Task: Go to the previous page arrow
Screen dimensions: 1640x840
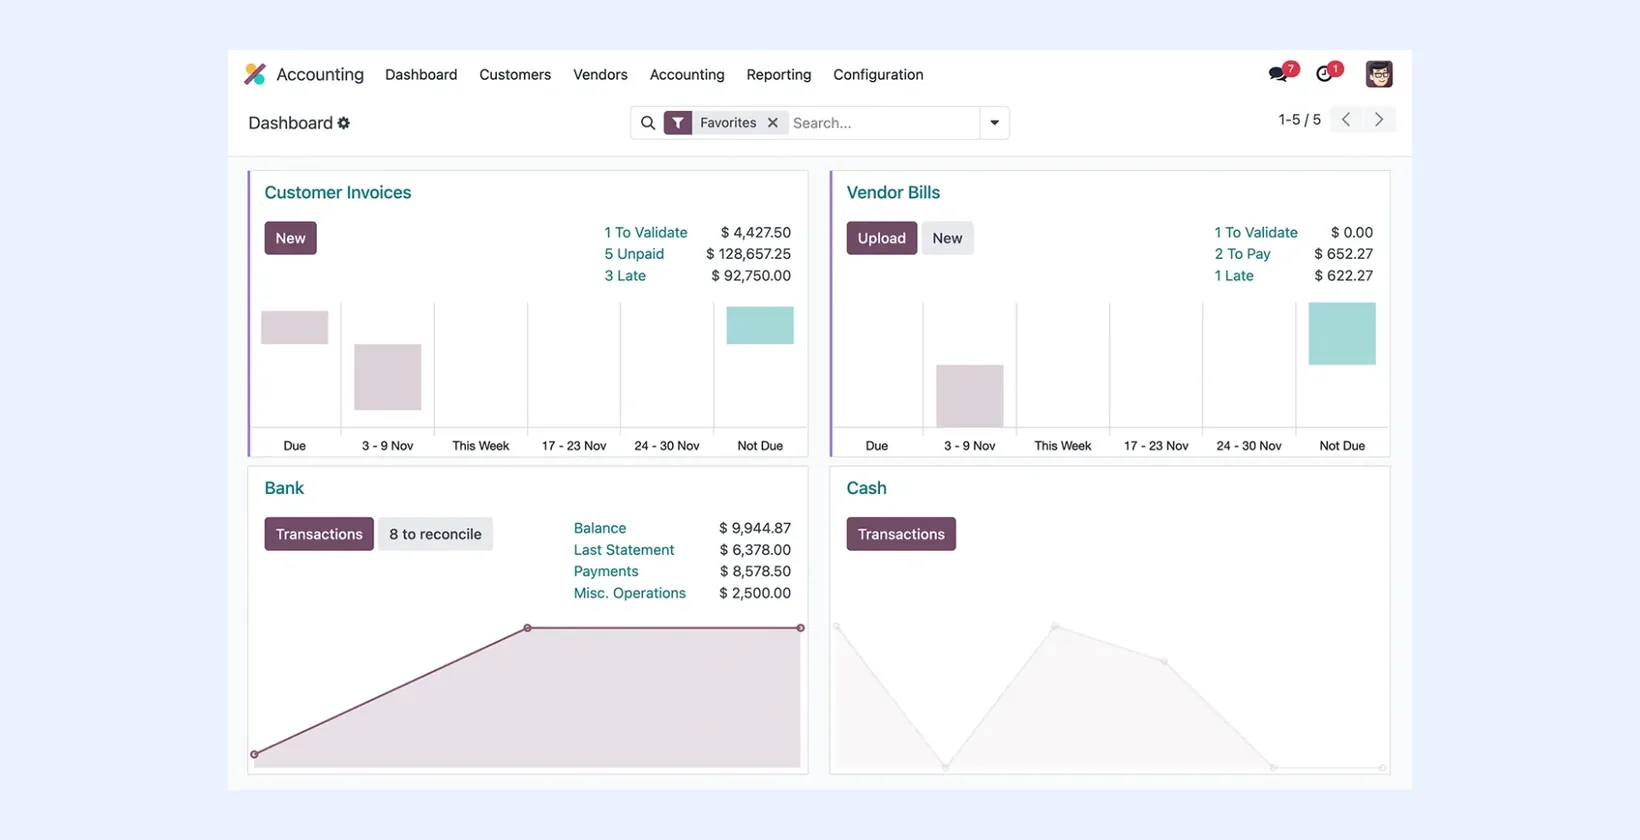Action: click(x=1346, y=120)
